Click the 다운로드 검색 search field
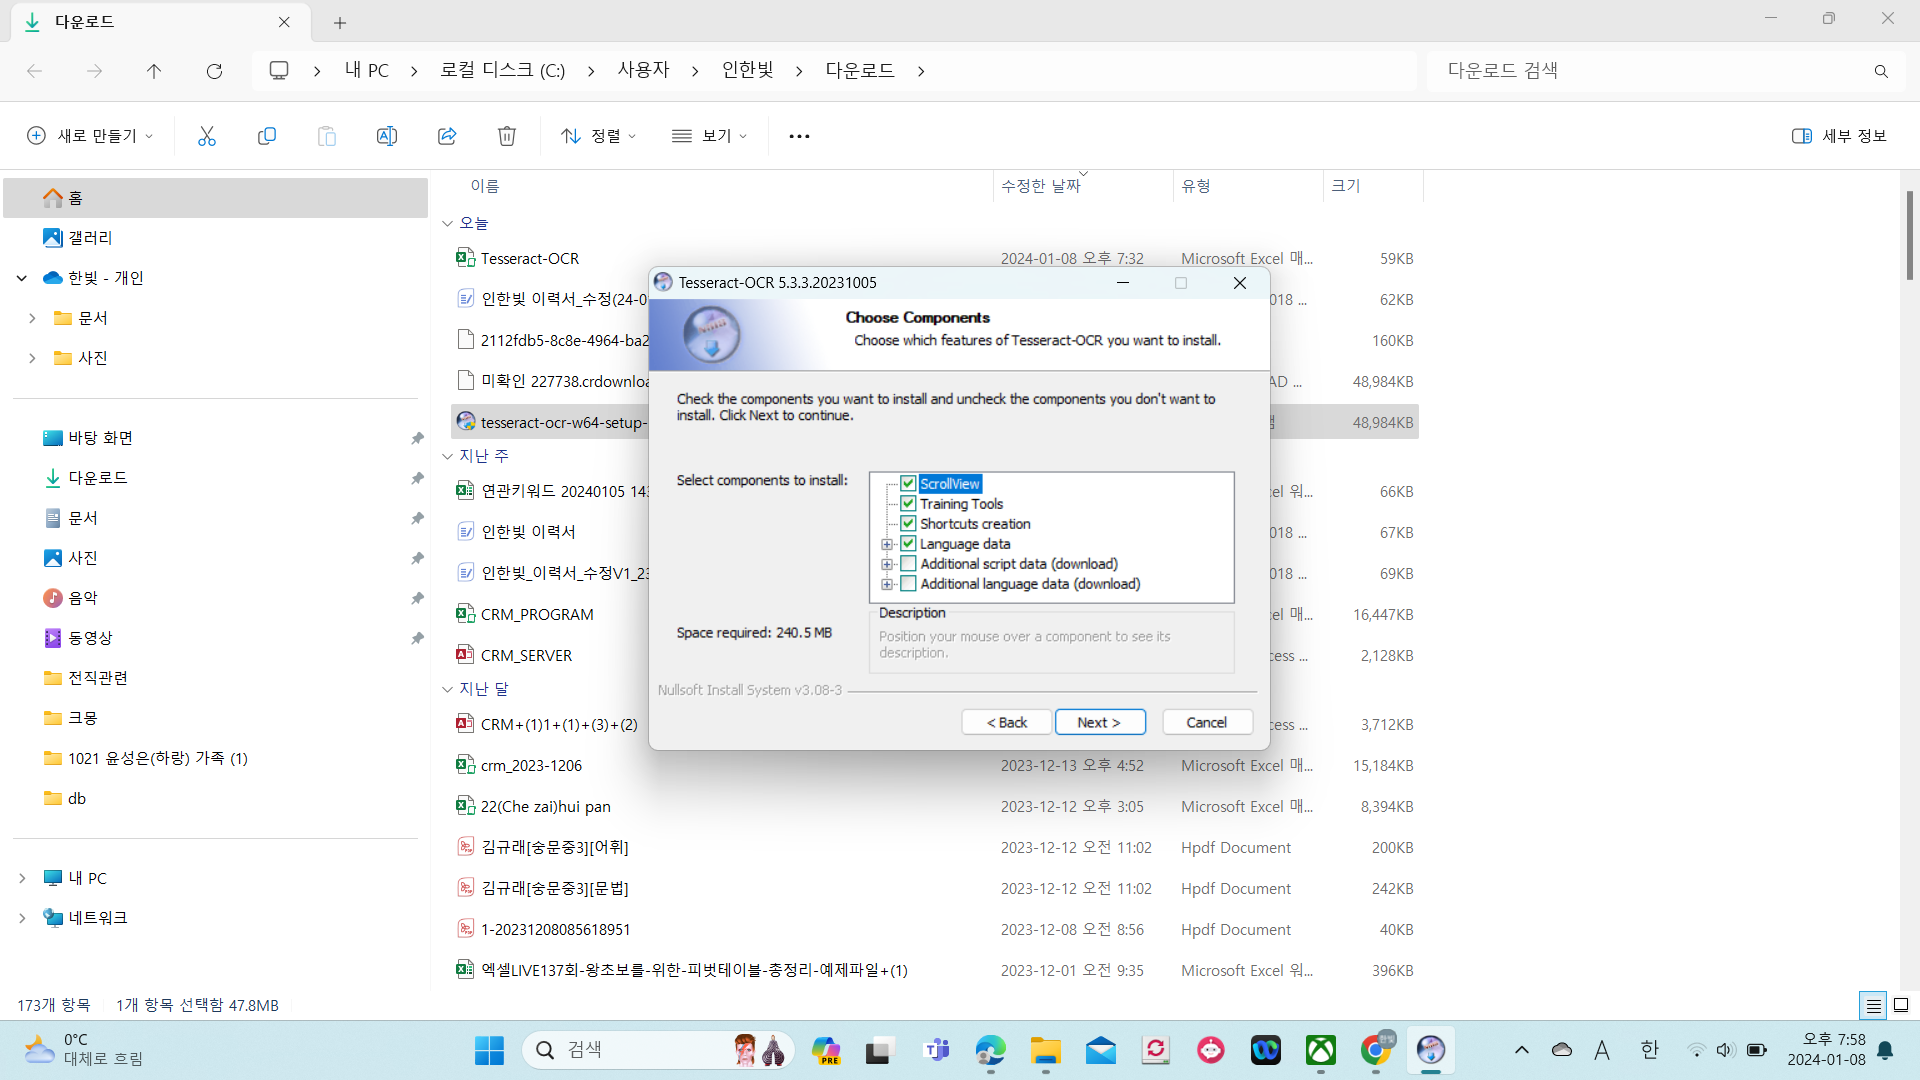 [x=1650, y=71]
